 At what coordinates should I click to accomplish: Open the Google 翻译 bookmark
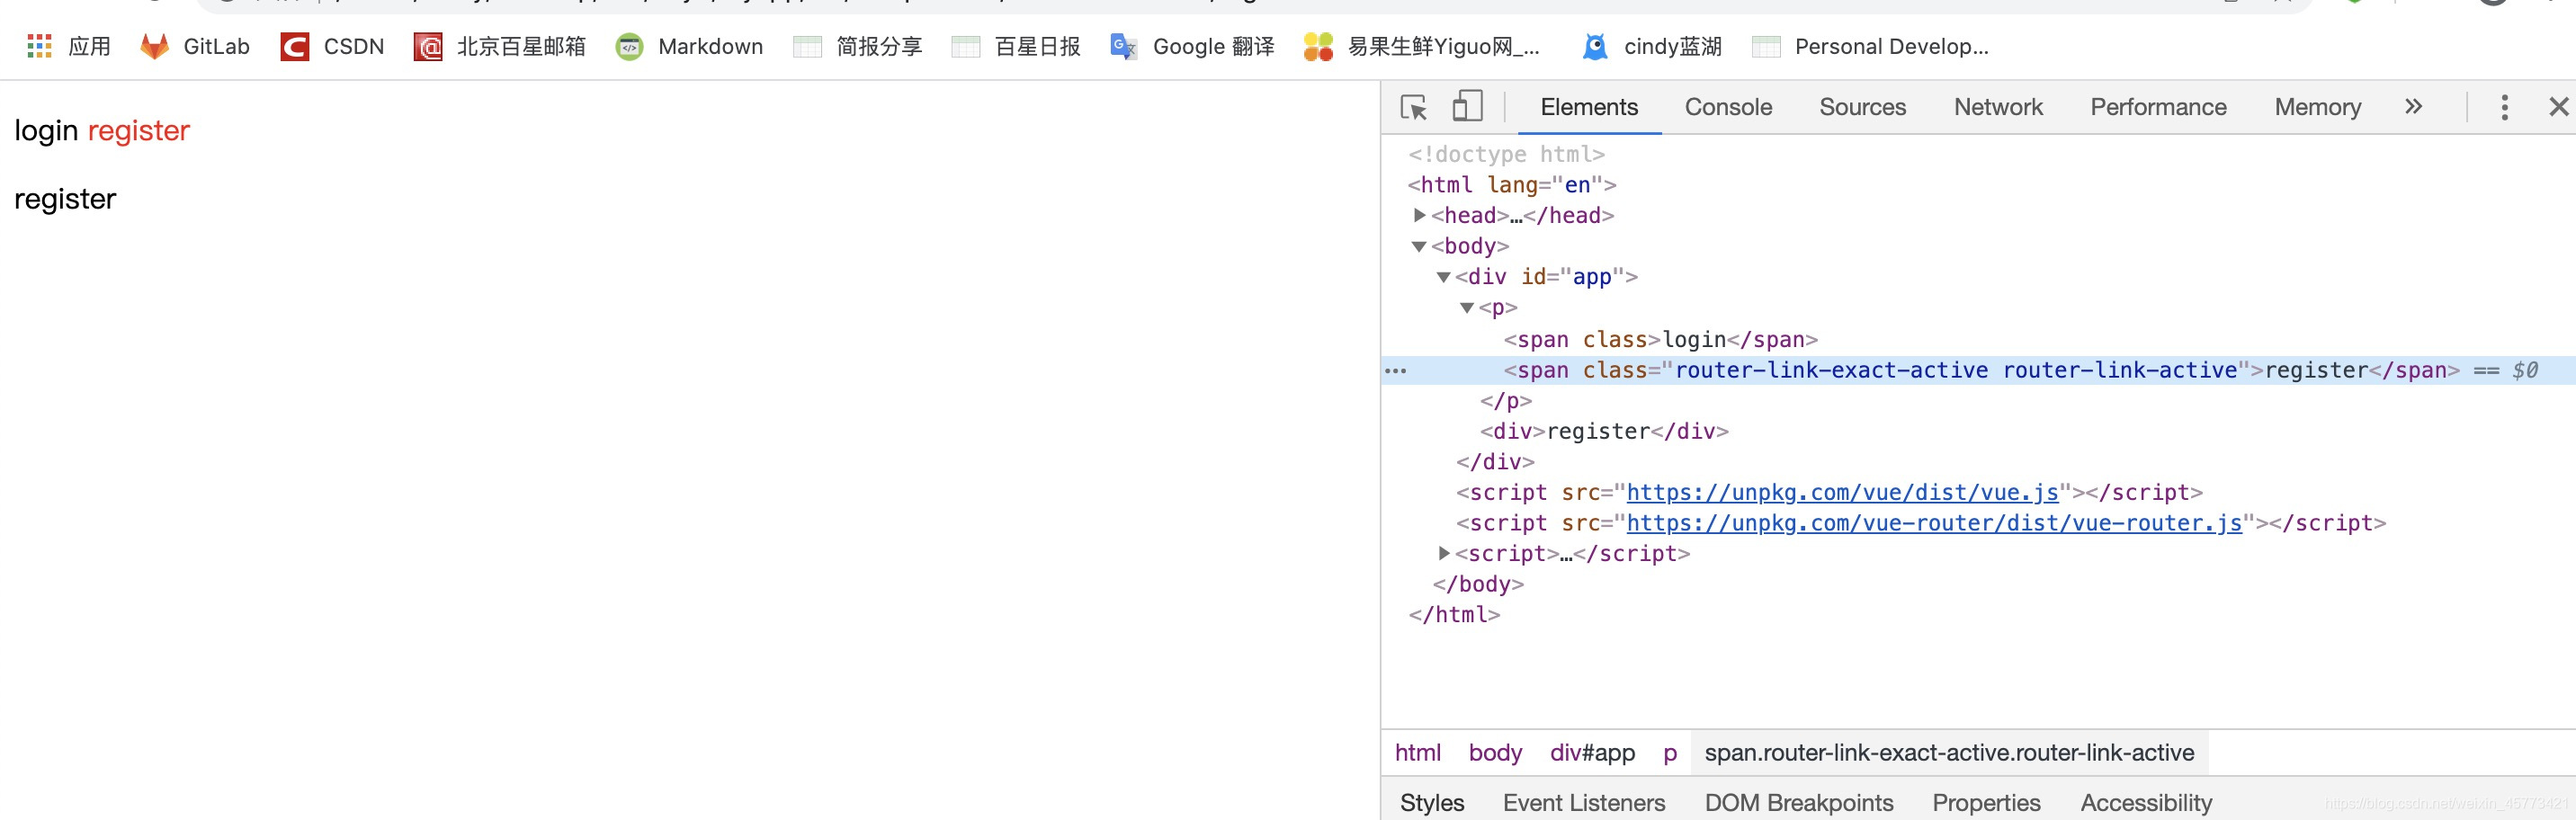coord(1193,46)
